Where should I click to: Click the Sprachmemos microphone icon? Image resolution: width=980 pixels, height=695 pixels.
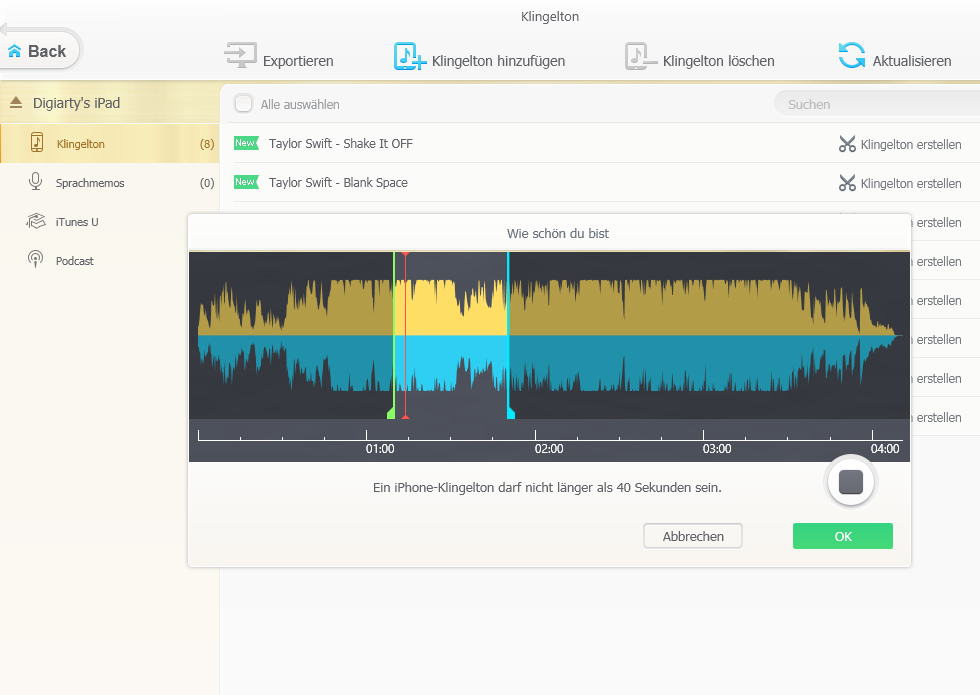36,182
